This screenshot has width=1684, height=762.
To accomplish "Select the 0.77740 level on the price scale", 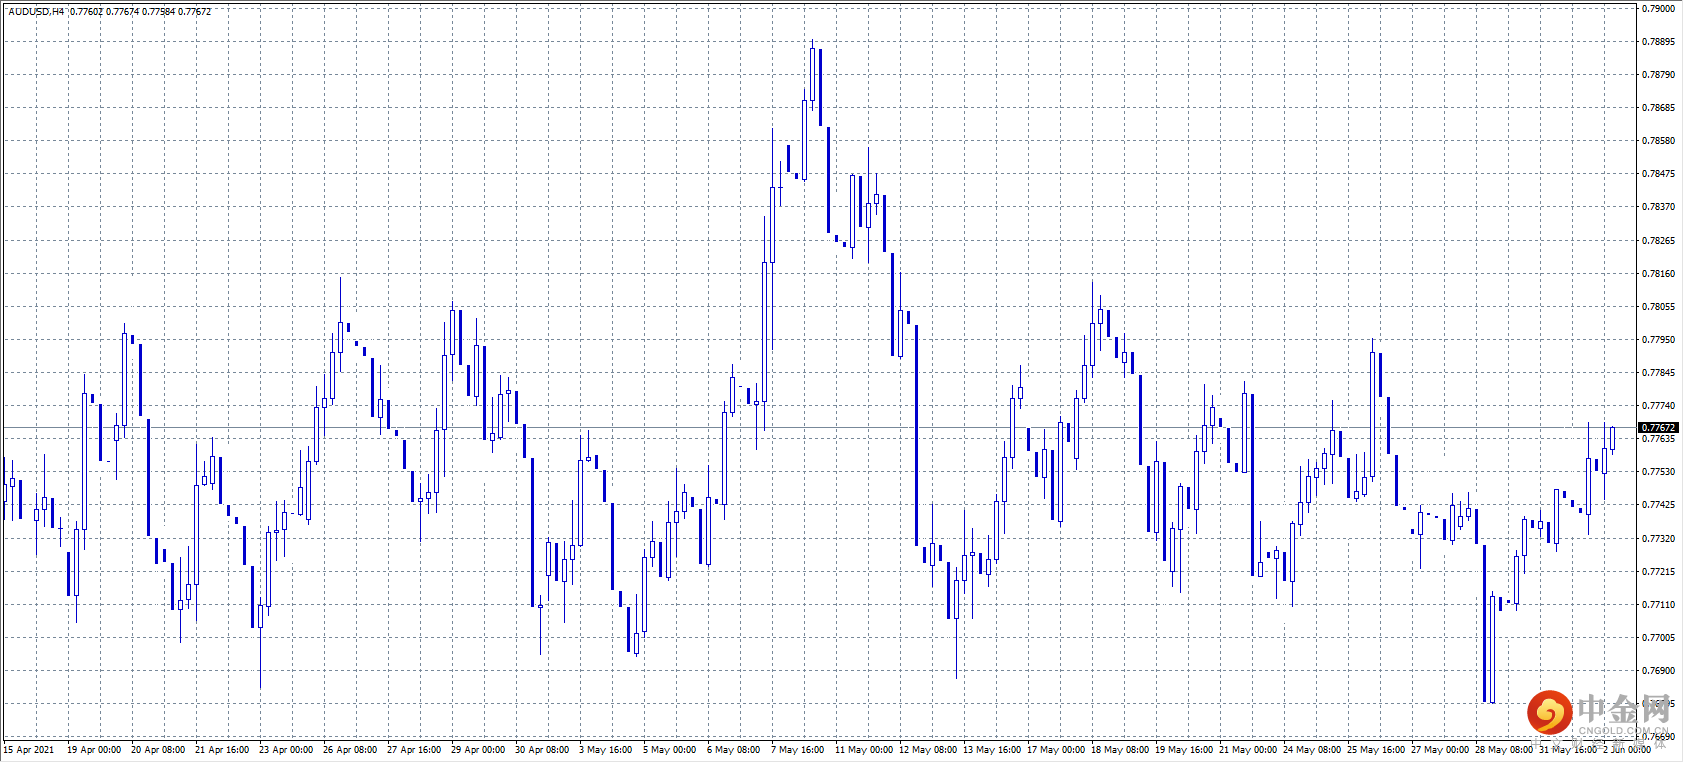I will click(x=1658, y=406).
